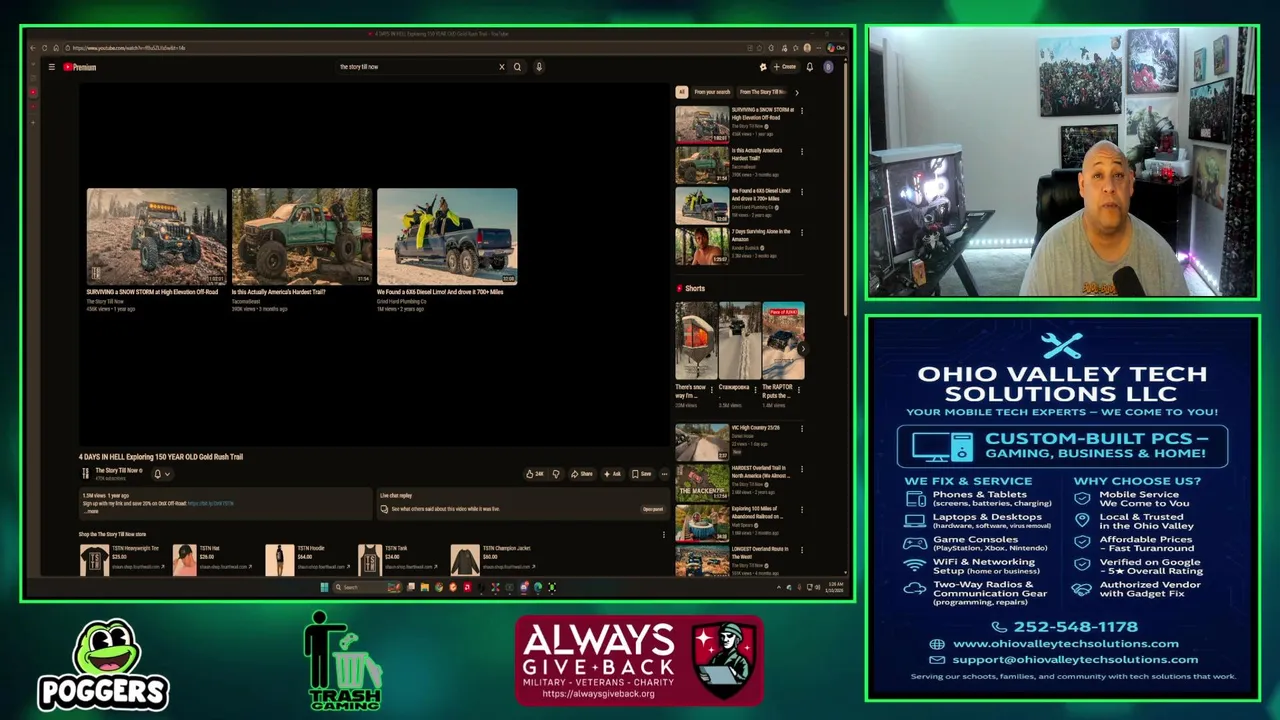The width and height of the screenshot is (1280, 720).
Task: Open the Short 'The RAPTOR R puts the...'
Action: pos(783,341)
